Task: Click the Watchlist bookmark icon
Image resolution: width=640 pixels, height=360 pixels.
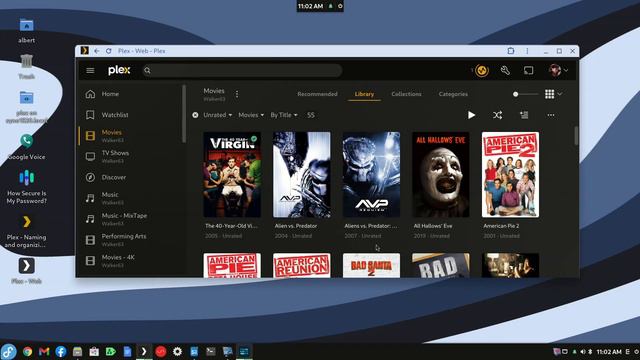Action: pos(90,115)
